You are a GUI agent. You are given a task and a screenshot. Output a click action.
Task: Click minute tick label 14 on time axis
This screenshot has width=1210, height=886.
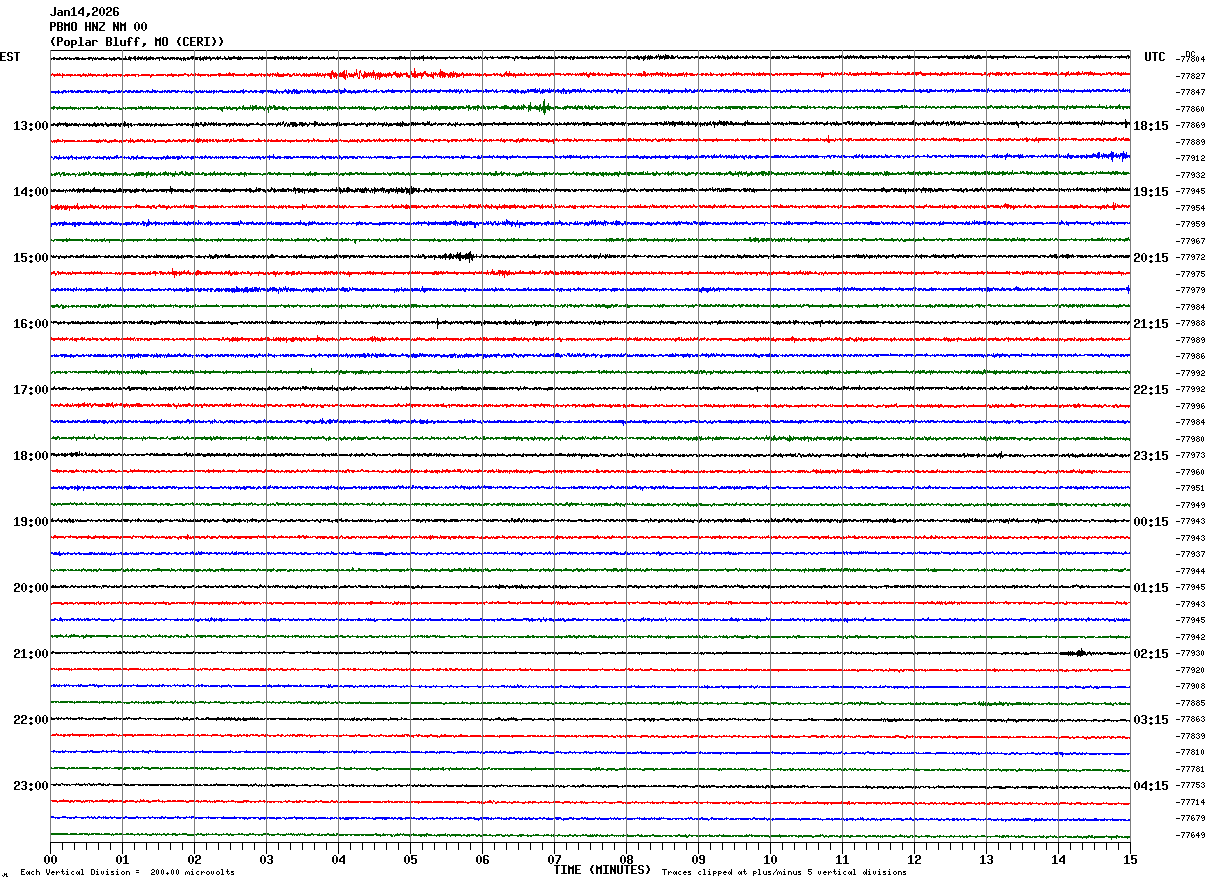[1058, 859]
